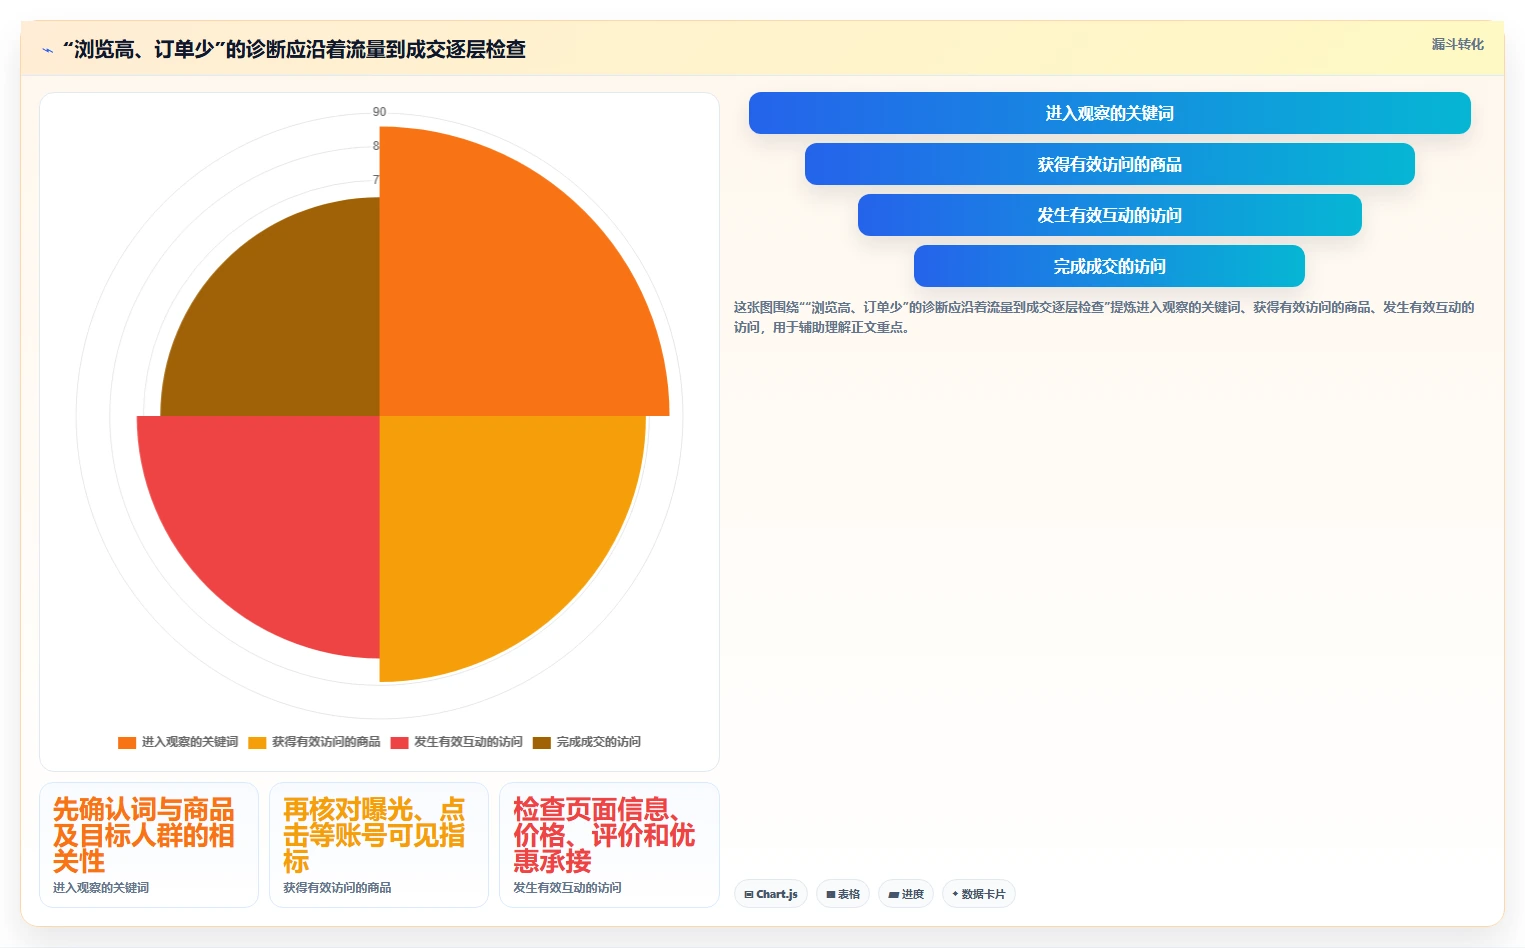Select the 发生有效互动的访问 funnel bar

(1109, 215)
